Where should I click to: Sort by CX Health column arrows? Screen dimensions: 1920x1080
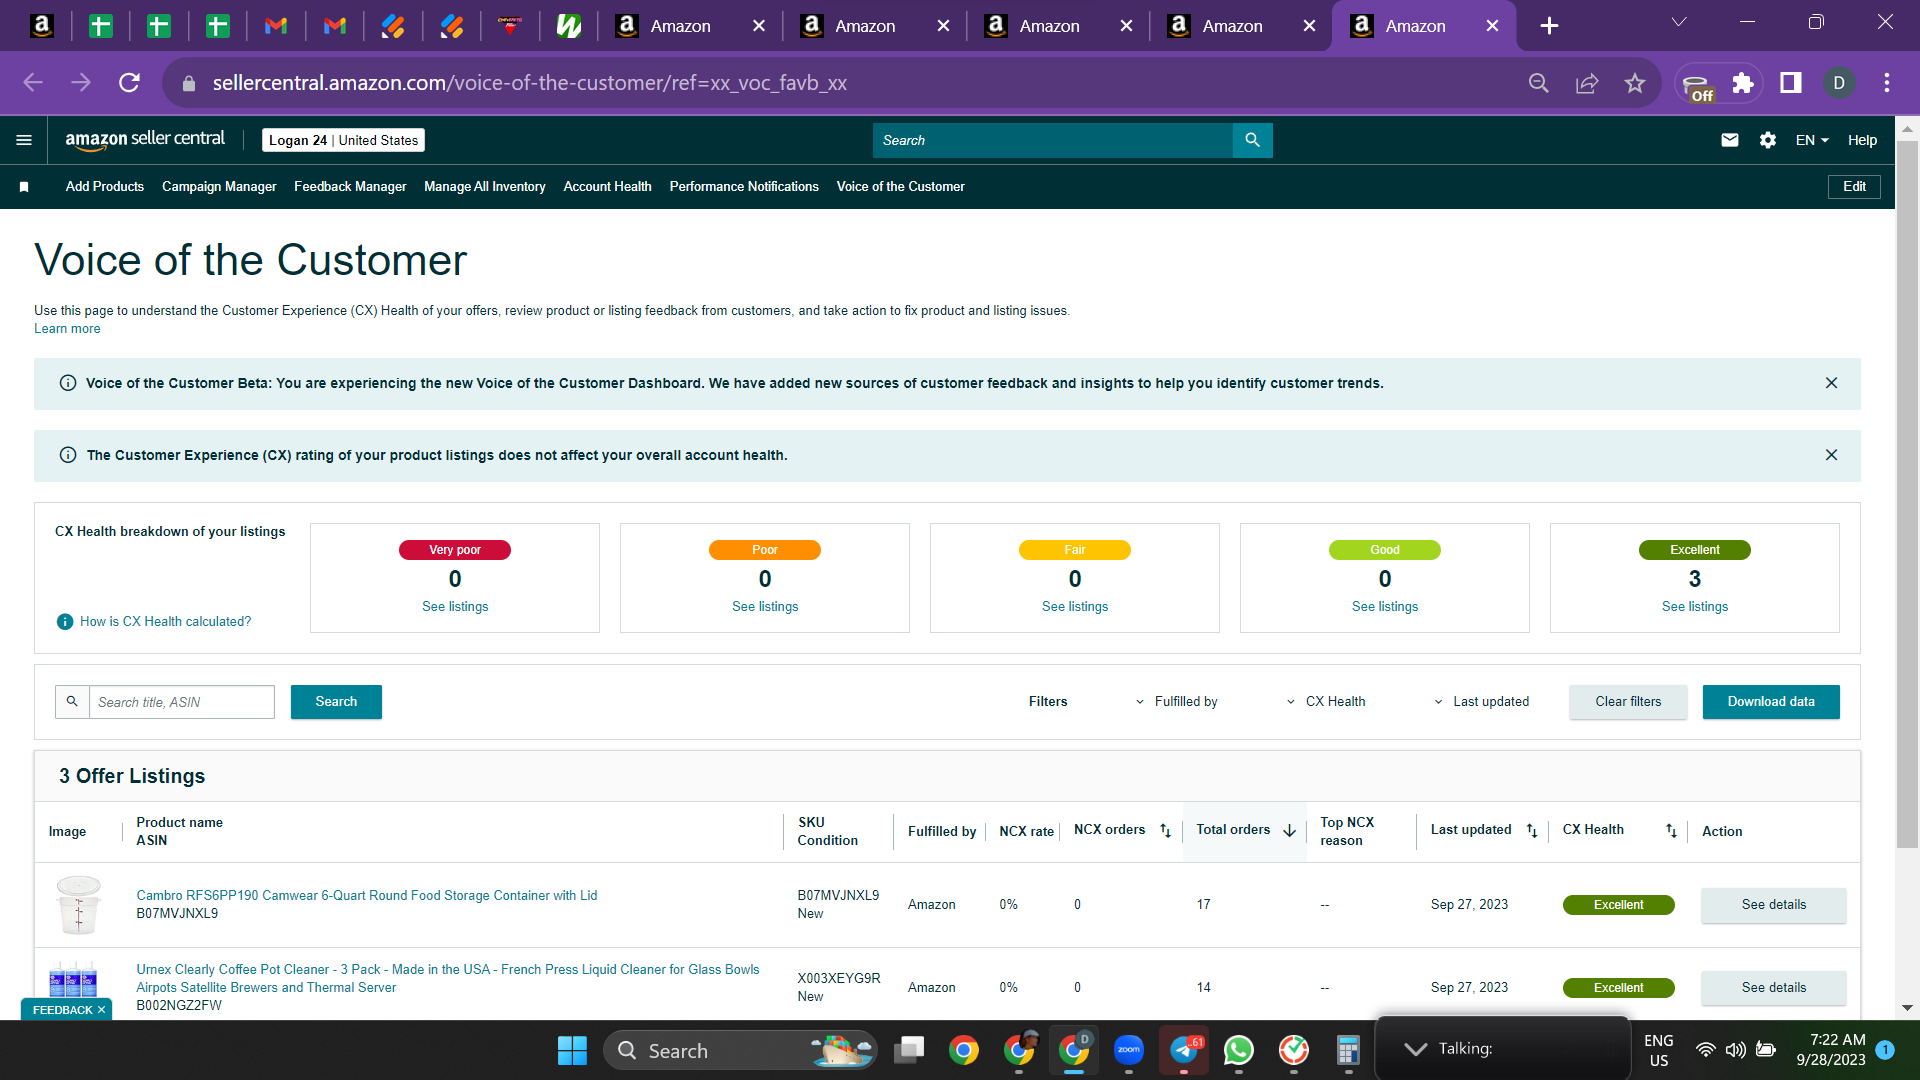(x=1671, y=830)
